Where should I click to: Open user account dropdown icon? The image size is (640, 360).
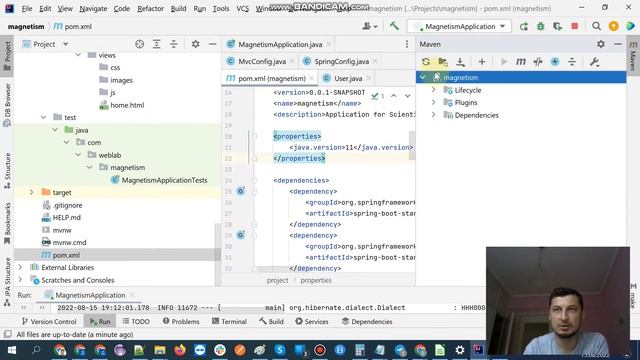point(370,26)
